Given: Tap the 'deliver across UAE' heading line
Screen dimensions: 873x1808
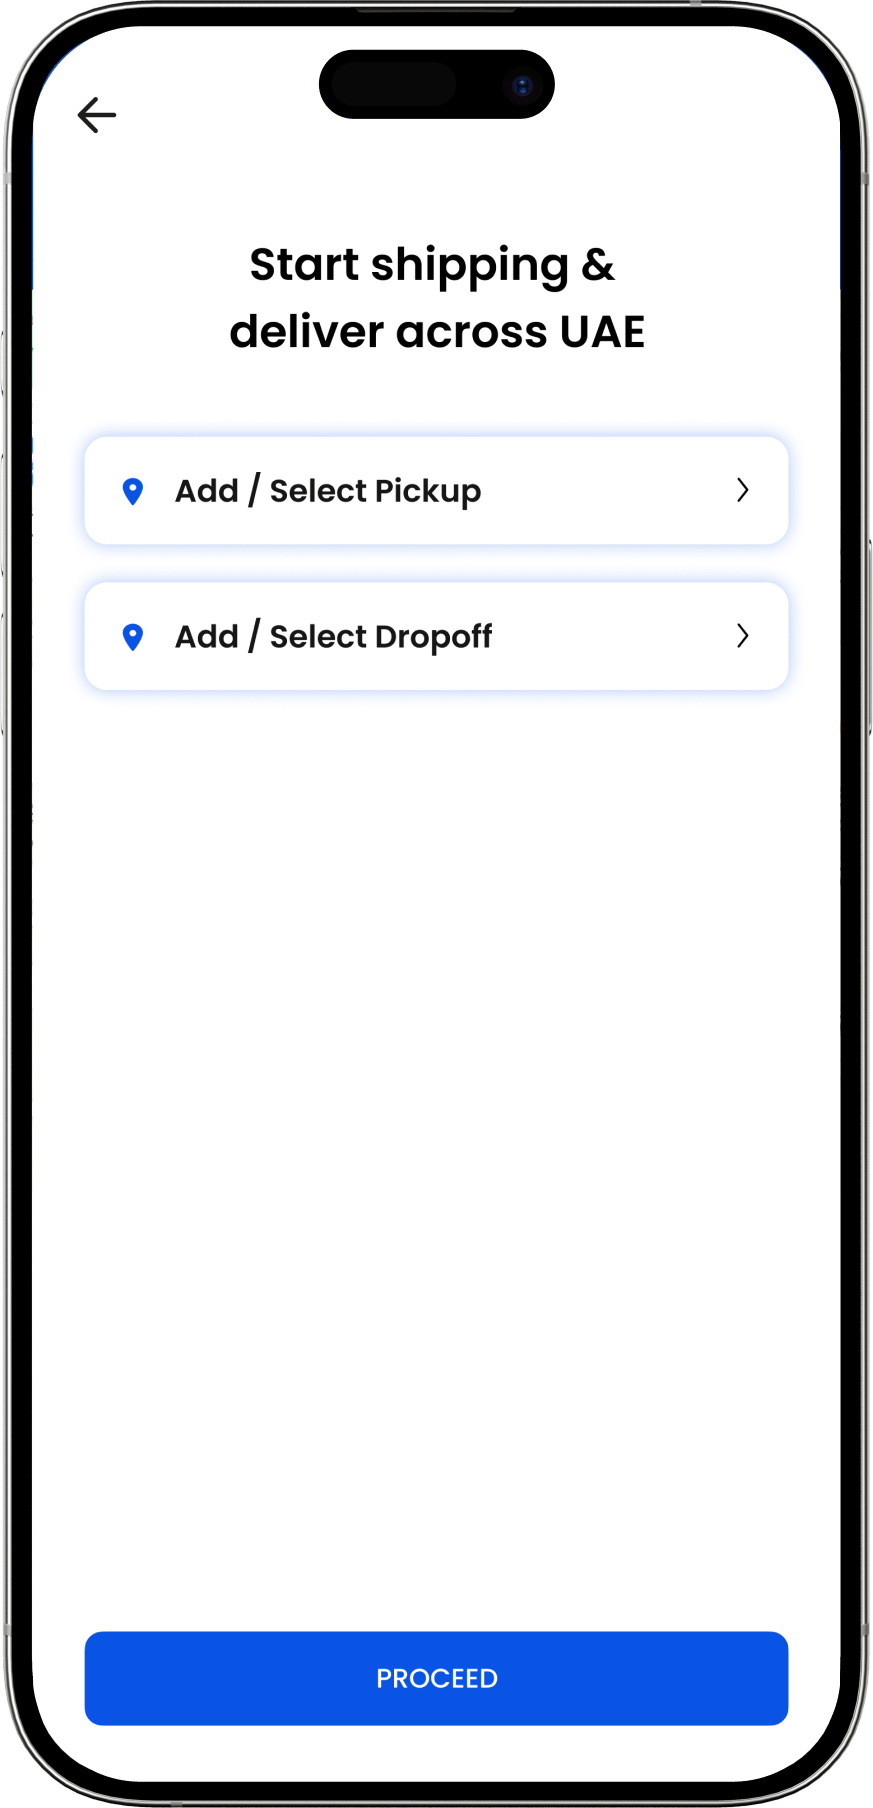Looking at the screenshot, I should 437,332.
